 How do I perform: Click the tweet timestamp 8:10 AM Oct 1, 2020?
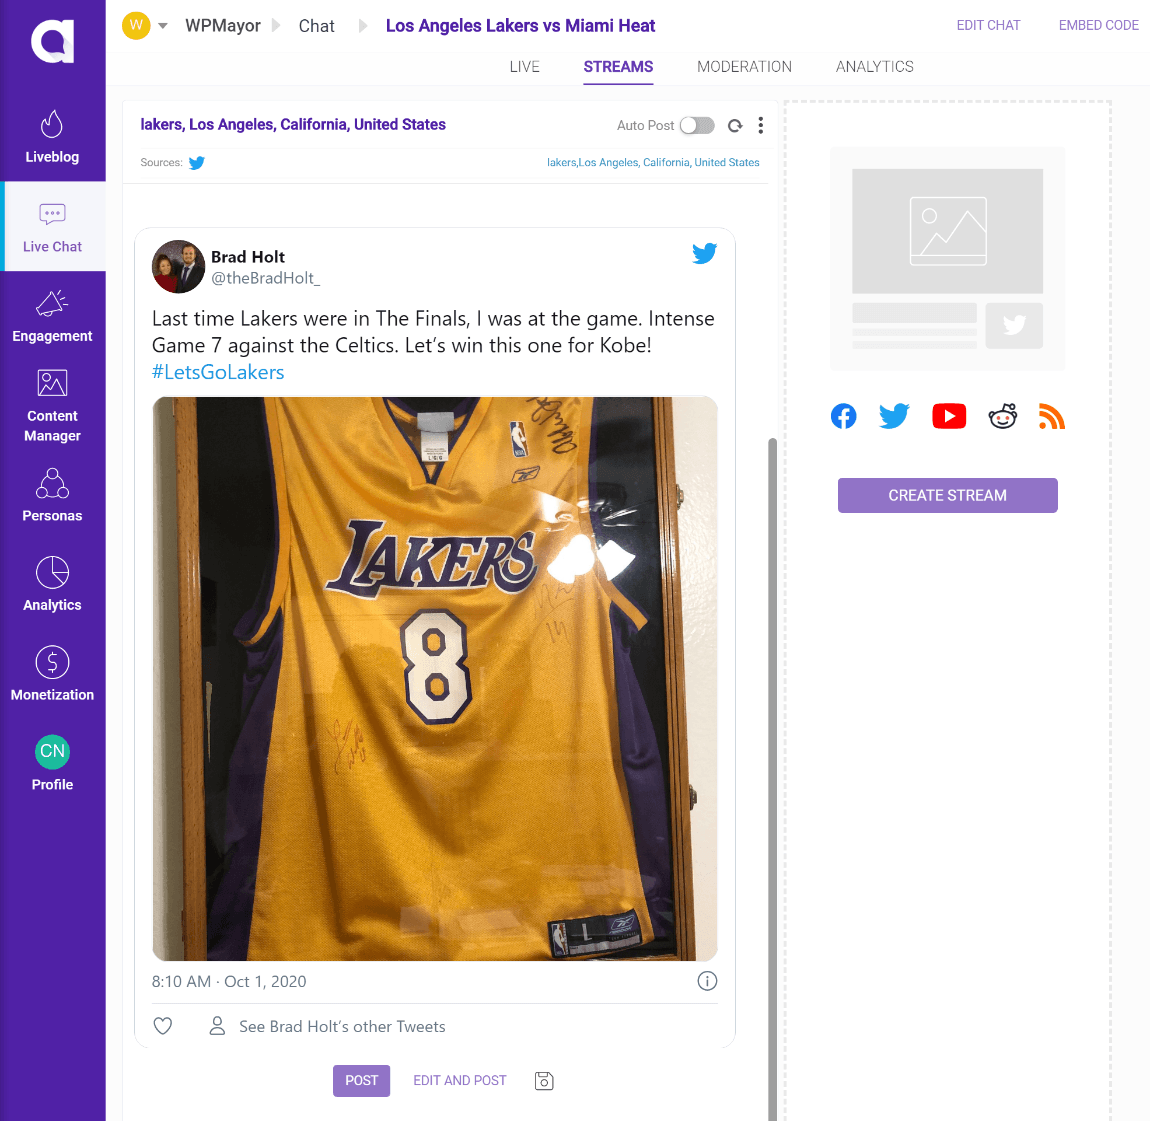pos(229,982)
